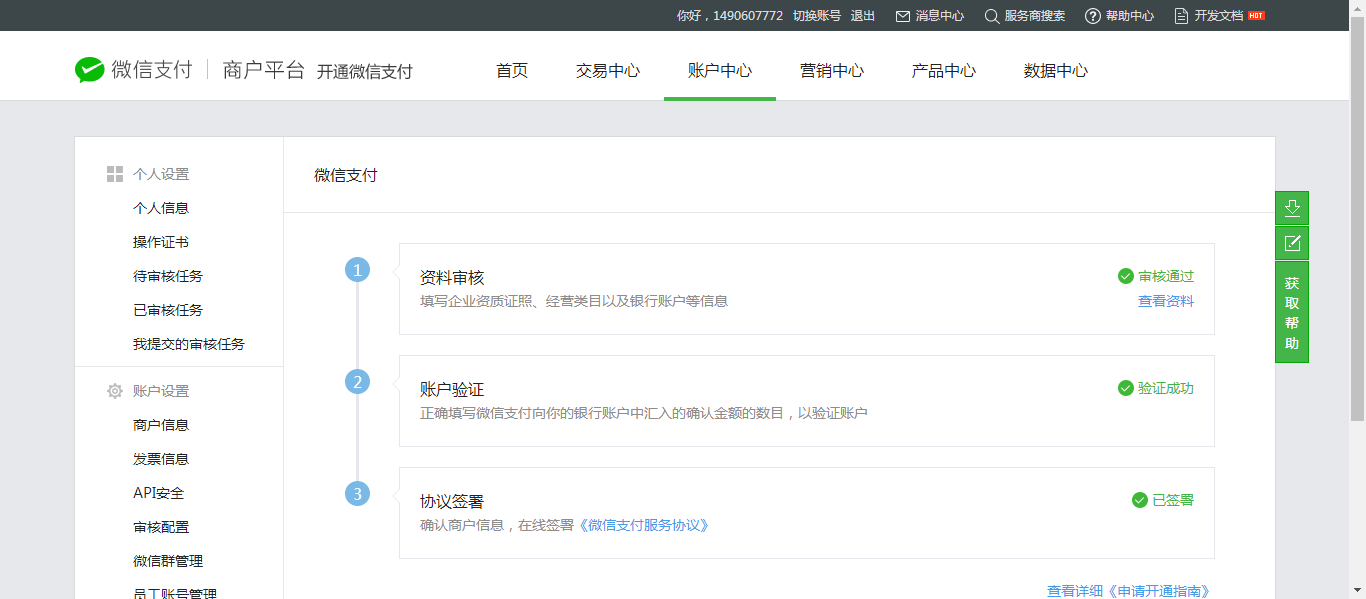Open 微信群管理 in the sidebar
The width and height of the screenshot is (1366, 599).
tap(168, 561)
